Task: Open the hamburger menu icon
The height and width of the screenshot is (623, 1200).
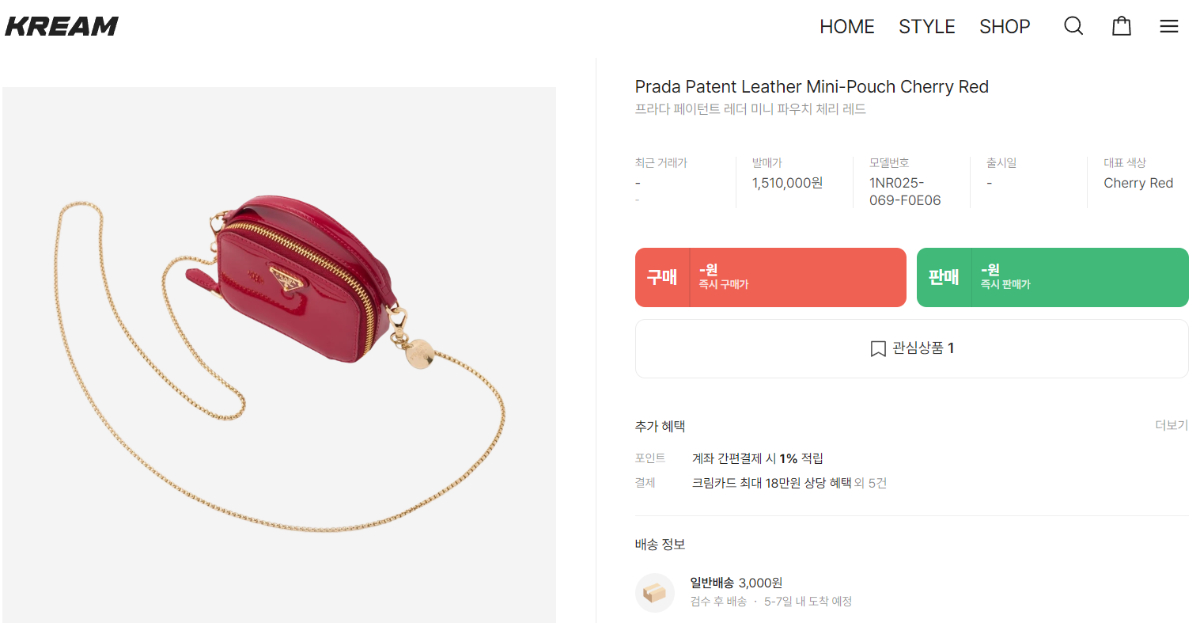Action: pos(1169,27)
